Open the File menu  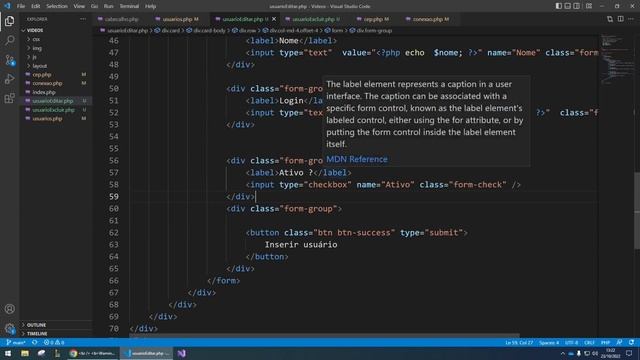[x=21, y=6]
